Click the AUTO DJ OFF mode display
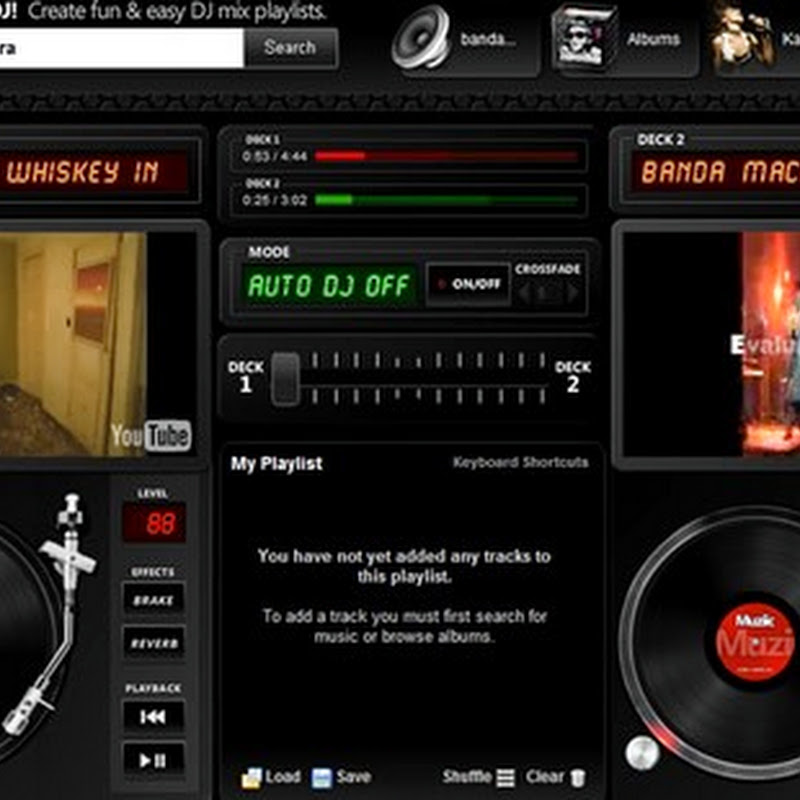The image size is (800, 800). (329, 285)
